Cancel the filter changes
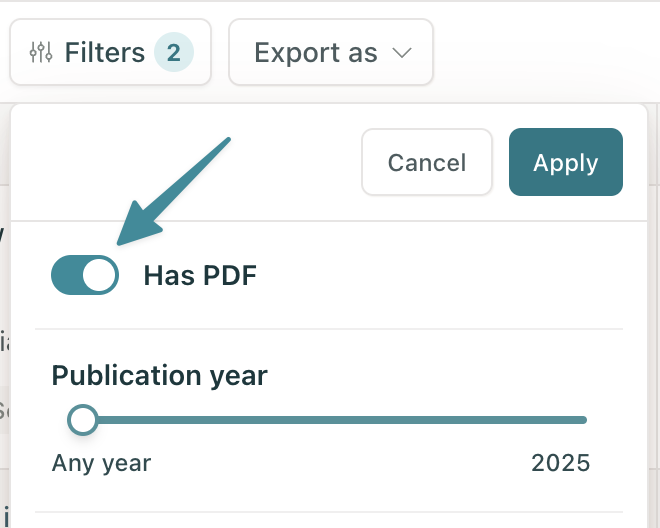Viewport: 660px width, 528px height. [427, 162]
